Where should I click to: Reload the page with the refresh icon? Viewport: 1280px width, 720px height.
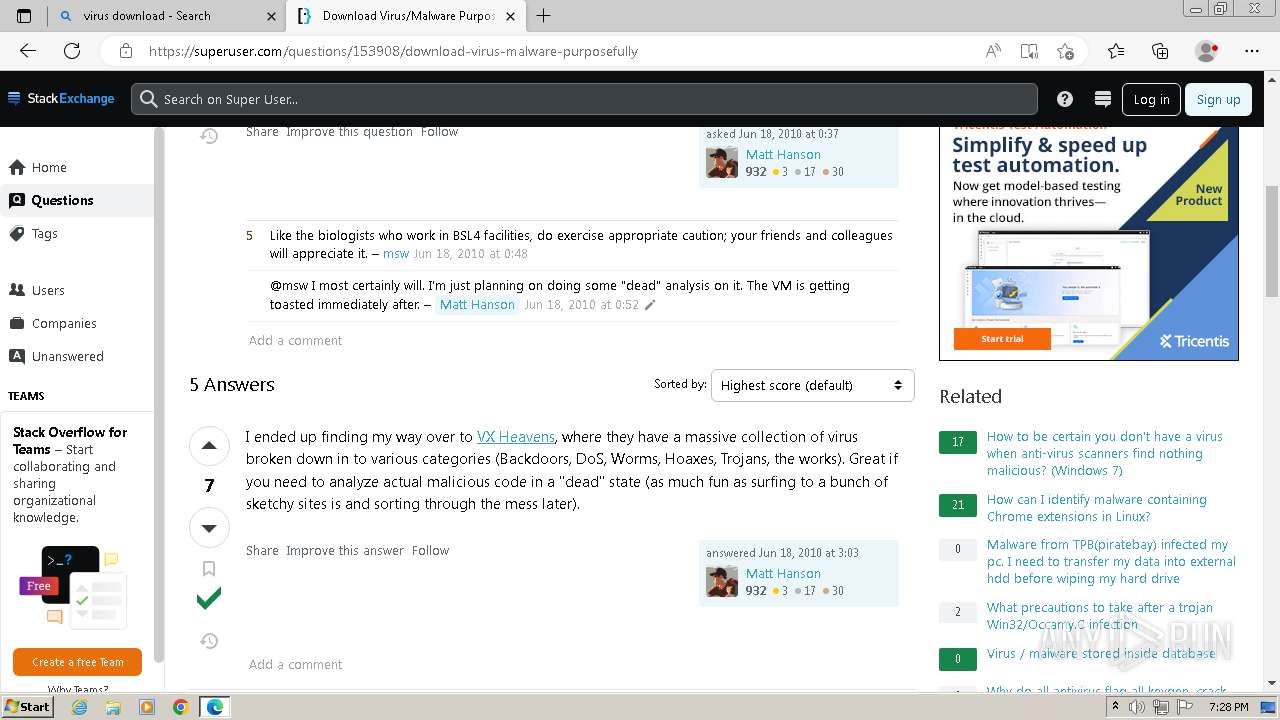point(72,51)
